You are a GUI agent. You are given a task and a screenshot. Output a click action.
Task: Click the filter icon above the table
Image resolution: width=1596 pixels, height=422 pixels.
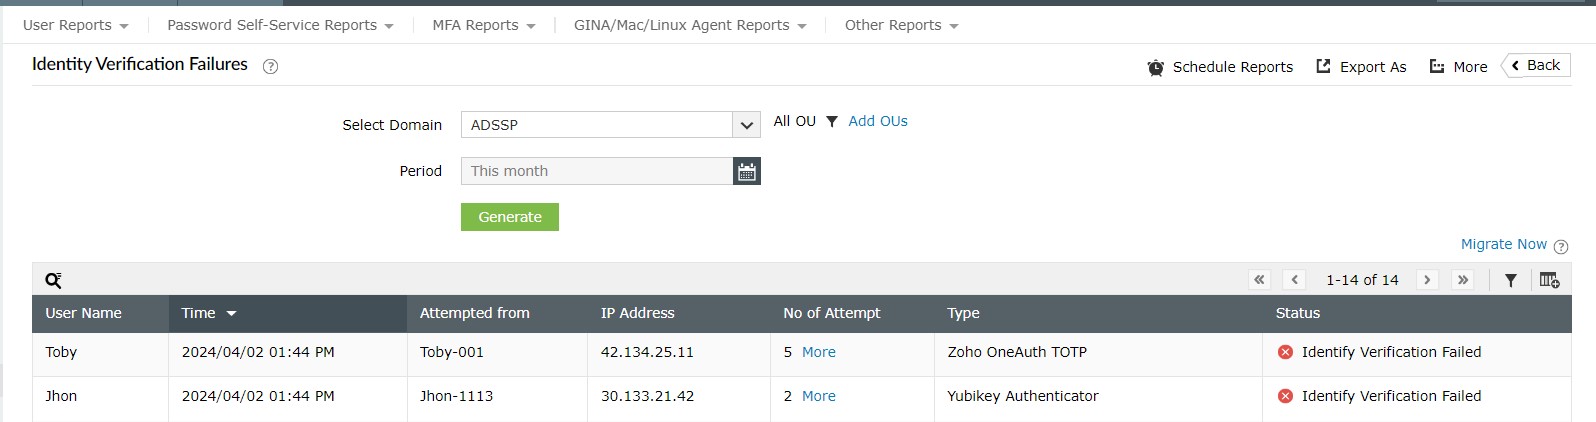pyautogui.click(x=1510, y=280)
